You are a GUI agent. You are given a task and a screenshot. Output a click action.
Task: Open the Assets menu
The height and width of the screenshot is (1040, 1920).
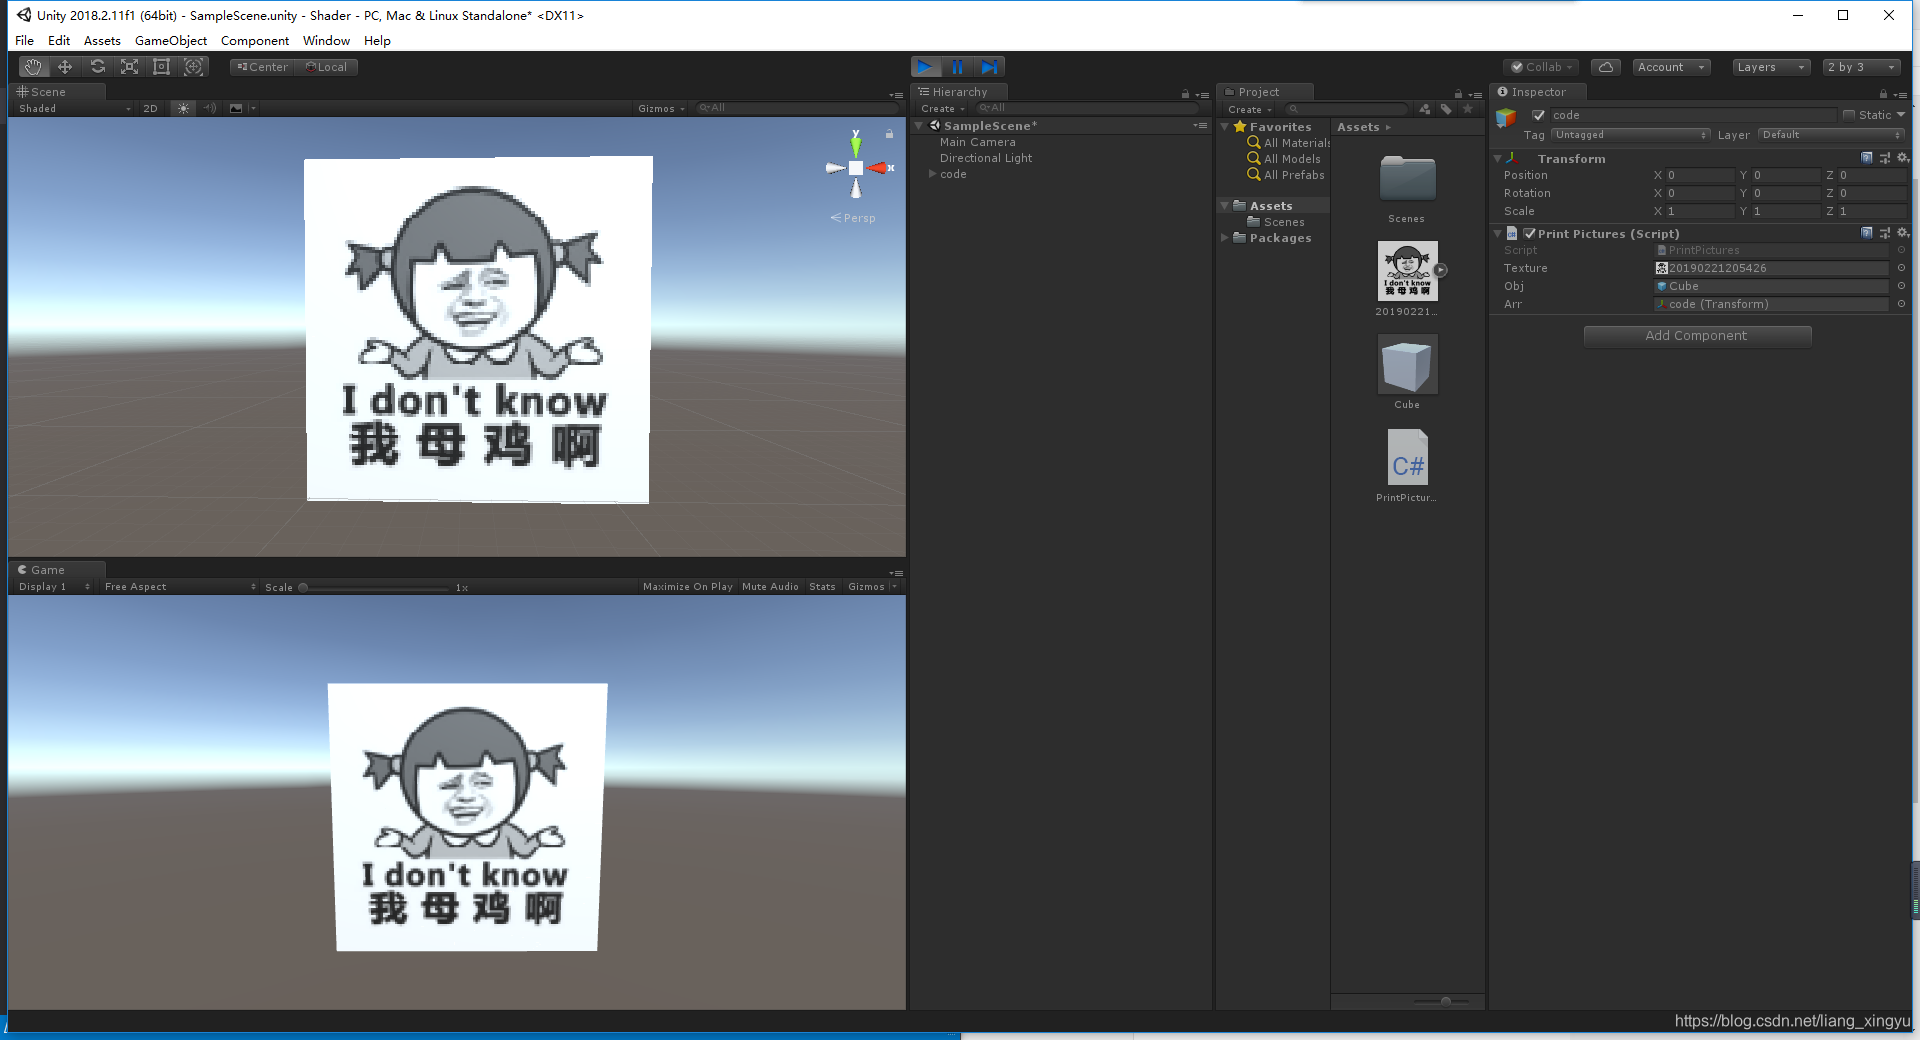click(x=102, y=41)
